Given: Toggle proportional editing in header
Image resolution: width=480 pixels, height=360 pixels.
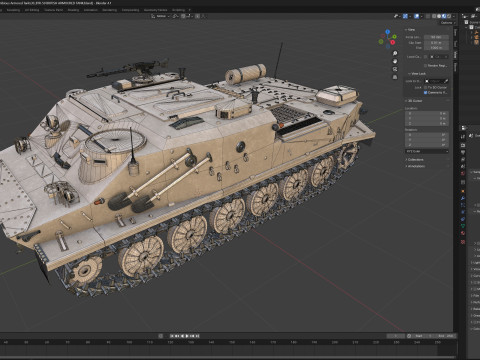Looking at the screenshot, I should [x=198, y=16].
